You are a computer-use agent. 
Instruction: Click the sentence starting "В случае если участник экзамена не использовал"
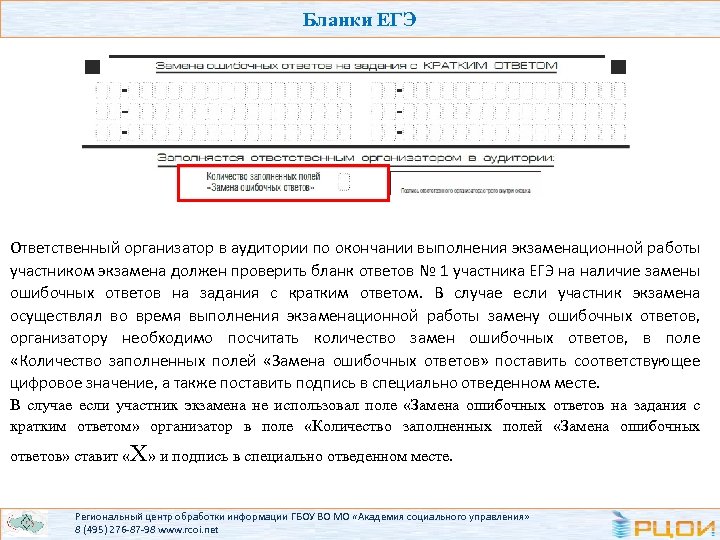(x=355, y=430)
